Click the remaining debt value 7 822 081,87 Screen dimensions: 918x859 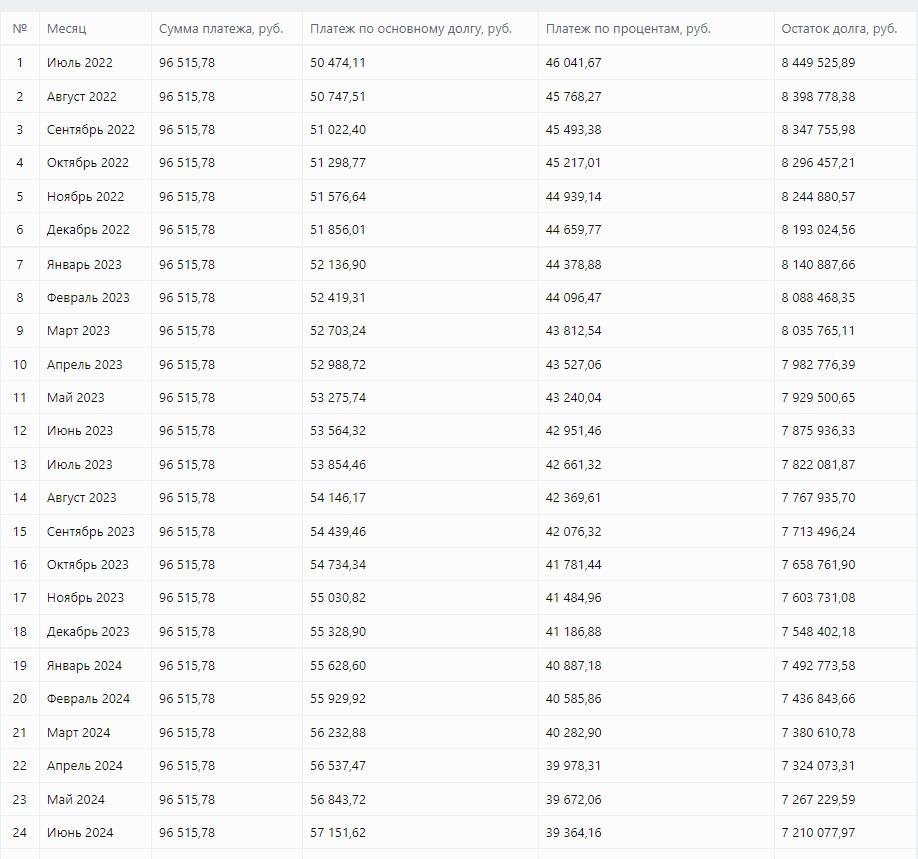point(818,465)
